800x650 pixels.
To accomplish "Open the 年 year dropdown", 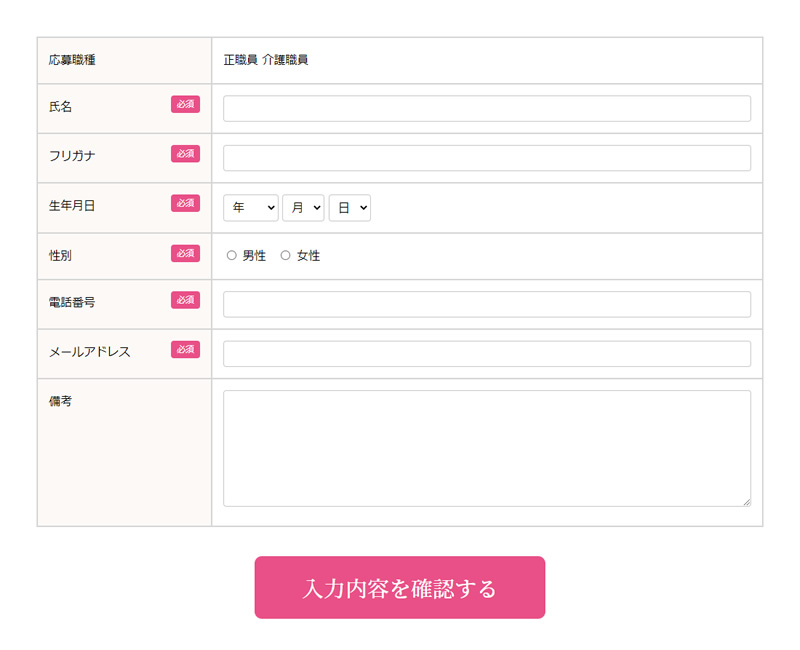I will click(x=251, y=208).
